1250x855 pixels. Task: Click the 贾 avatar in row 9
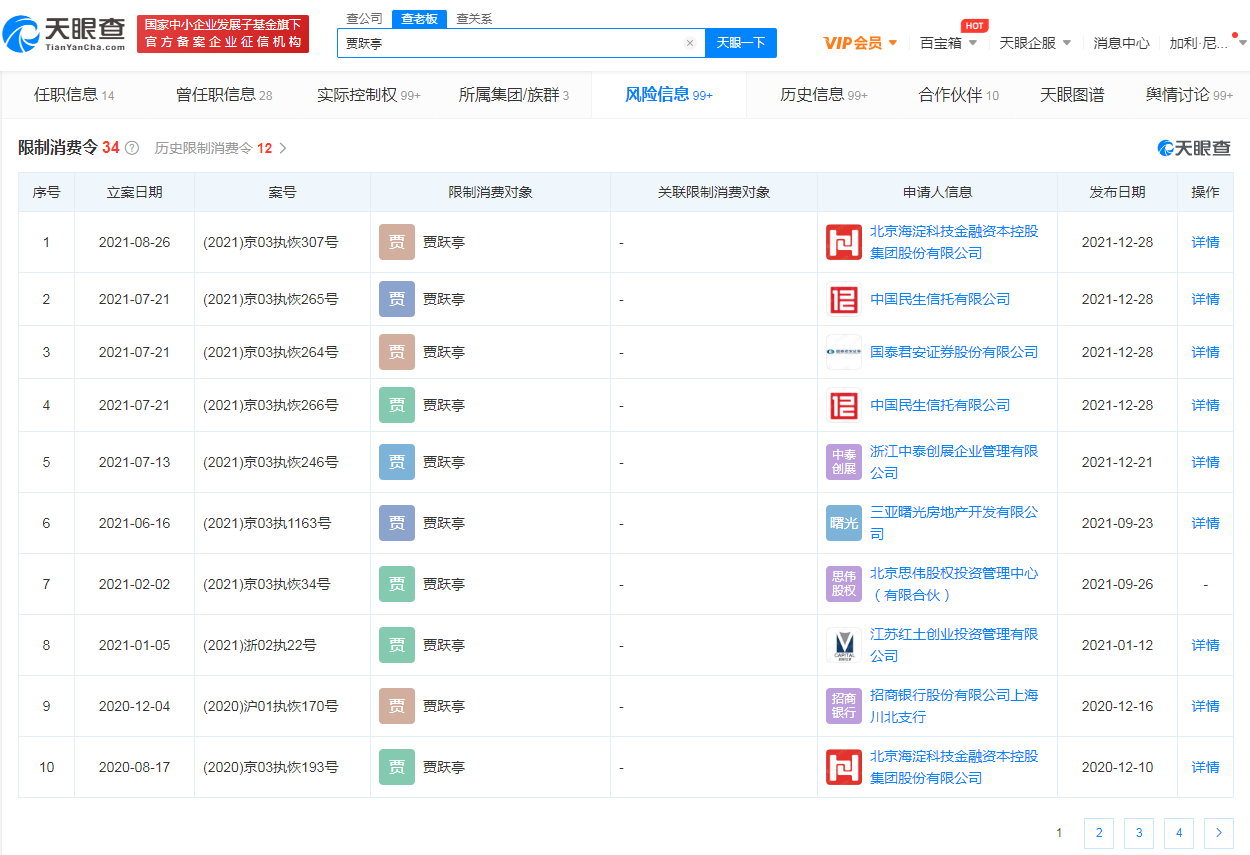point(397,706)
